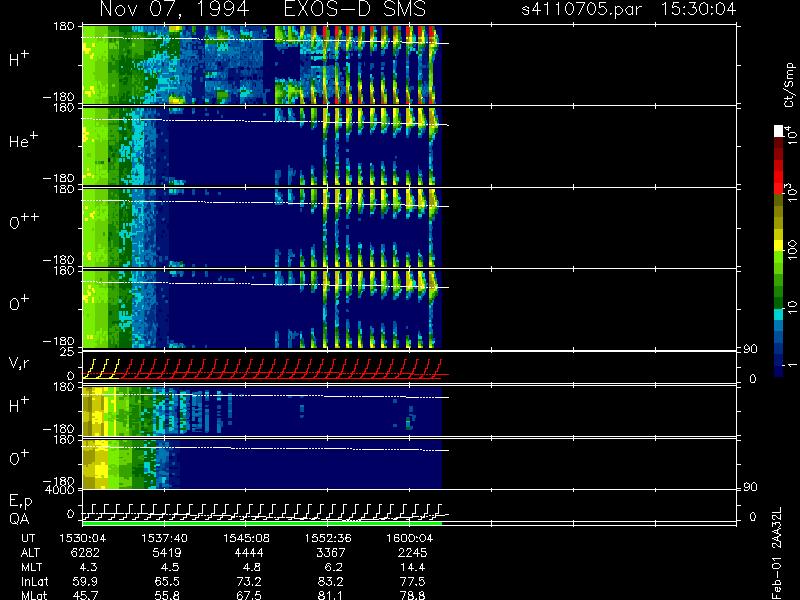Screen dimensions: 800x600
Task: Click the O++ spectrogram panel
Action: tap(262, 228)
